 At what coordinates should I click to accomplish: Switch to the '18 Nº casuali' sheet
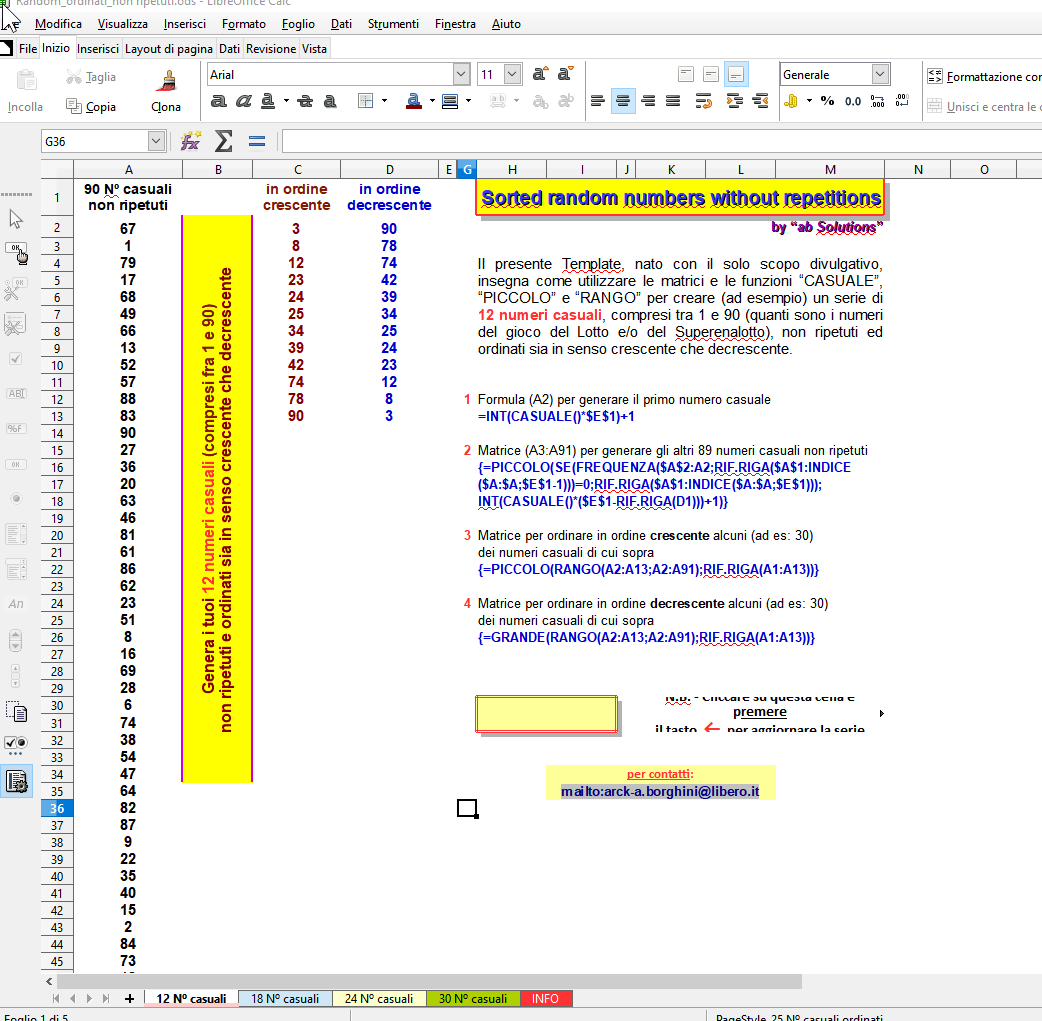tap(285, 998)
